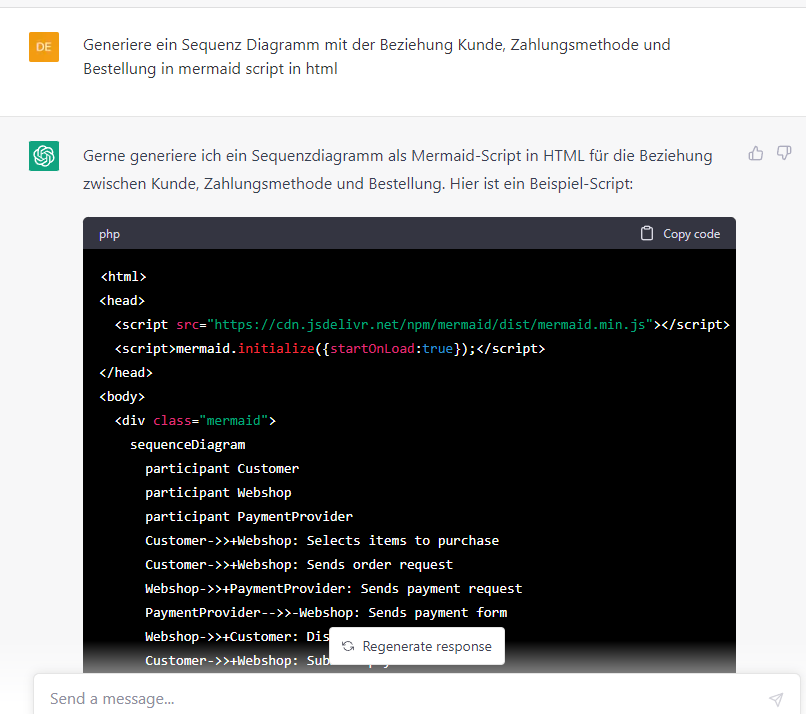Viewport: 806px width, 714px height.
Task: Click the green ChatGPT logo avatar
Action: (x=44, y=156)
